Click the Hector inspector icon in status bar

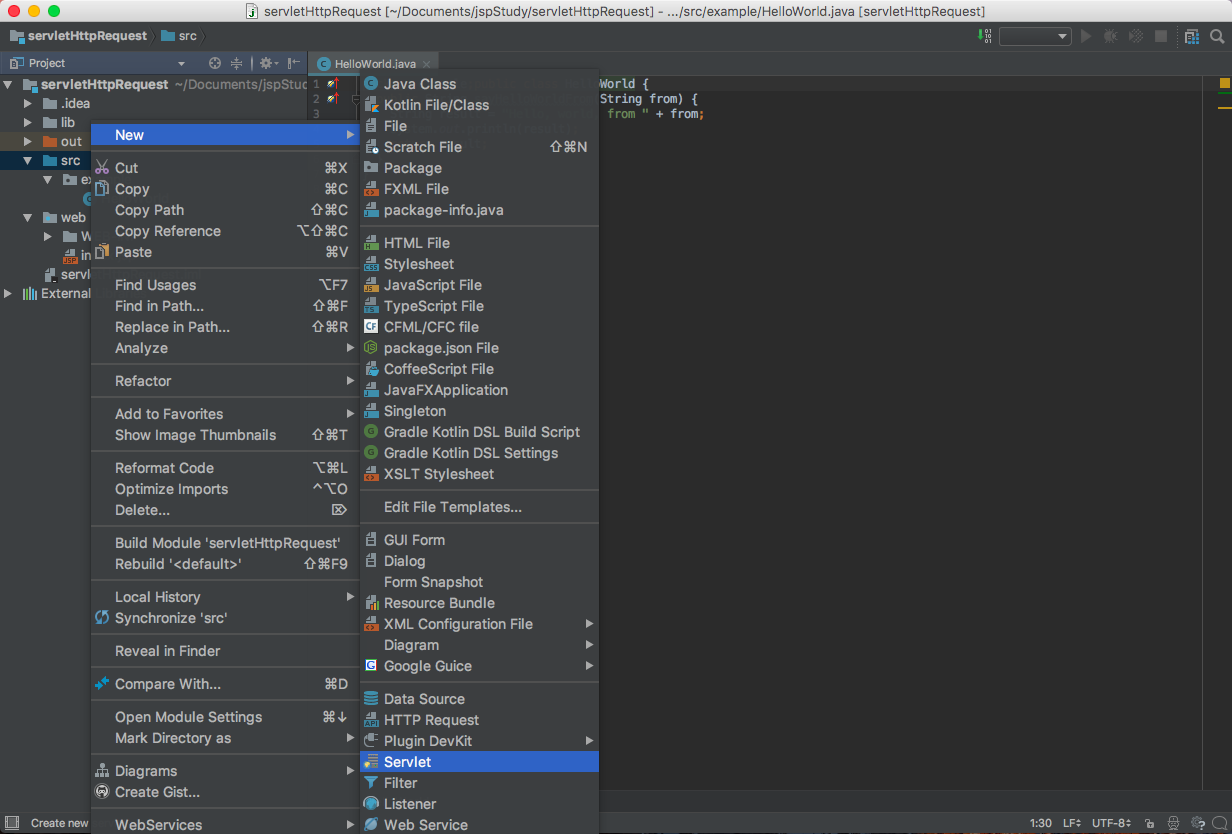point(1173,823)
